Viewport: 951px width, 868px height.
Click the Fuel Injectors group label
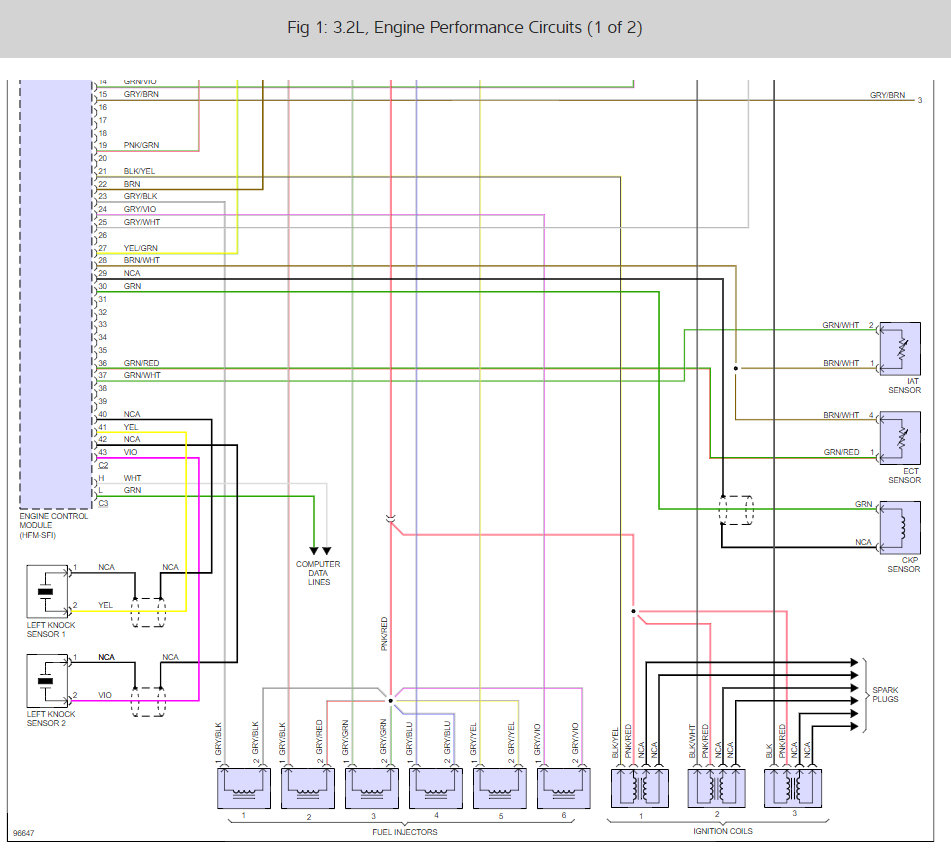click(405, 832)
